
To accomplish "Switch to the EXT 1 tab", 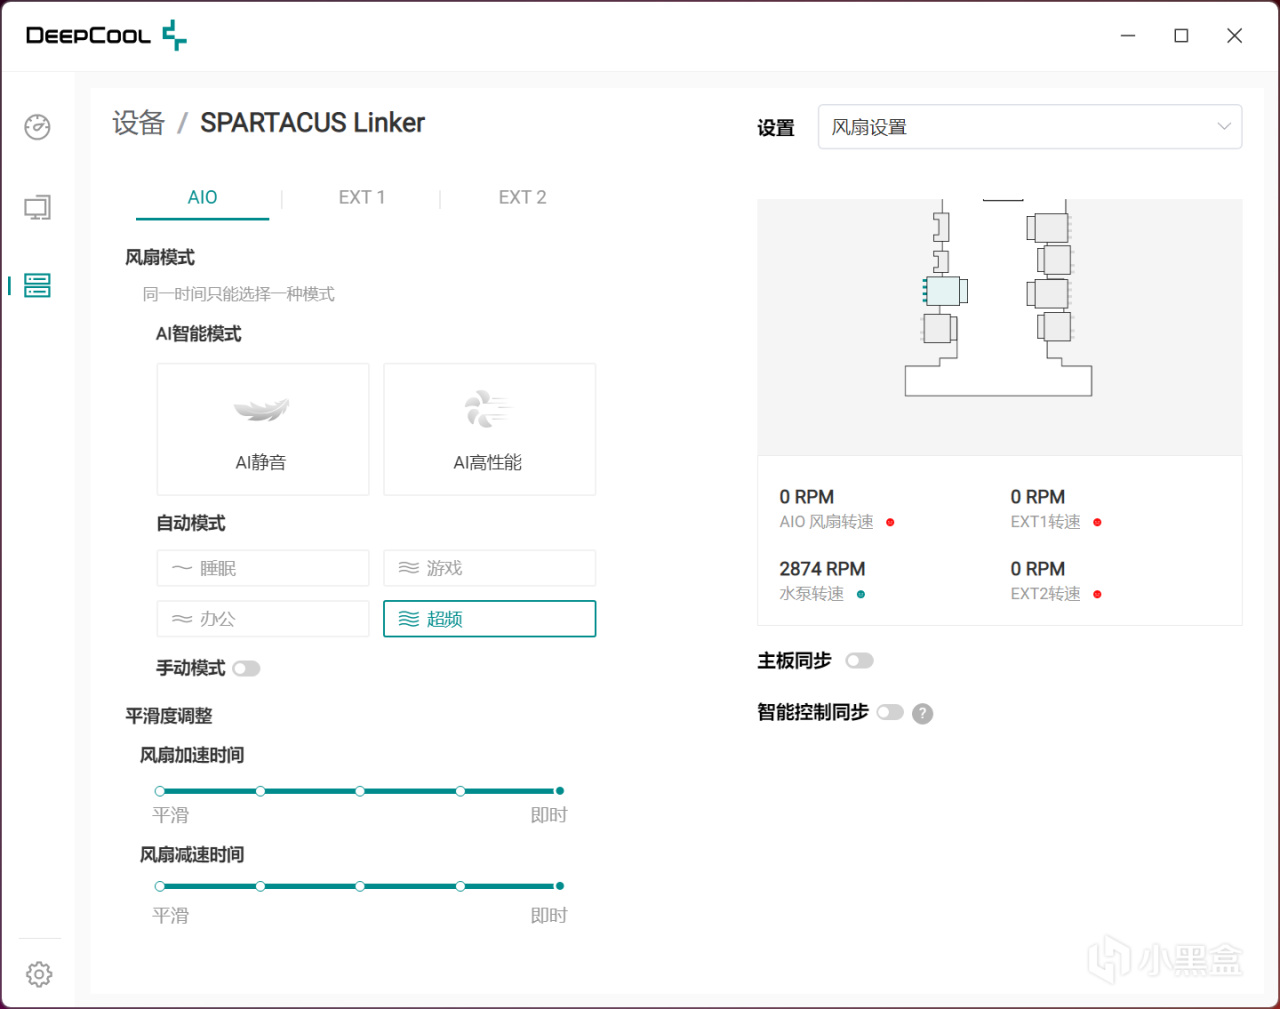I will click(x=362, y=198).
